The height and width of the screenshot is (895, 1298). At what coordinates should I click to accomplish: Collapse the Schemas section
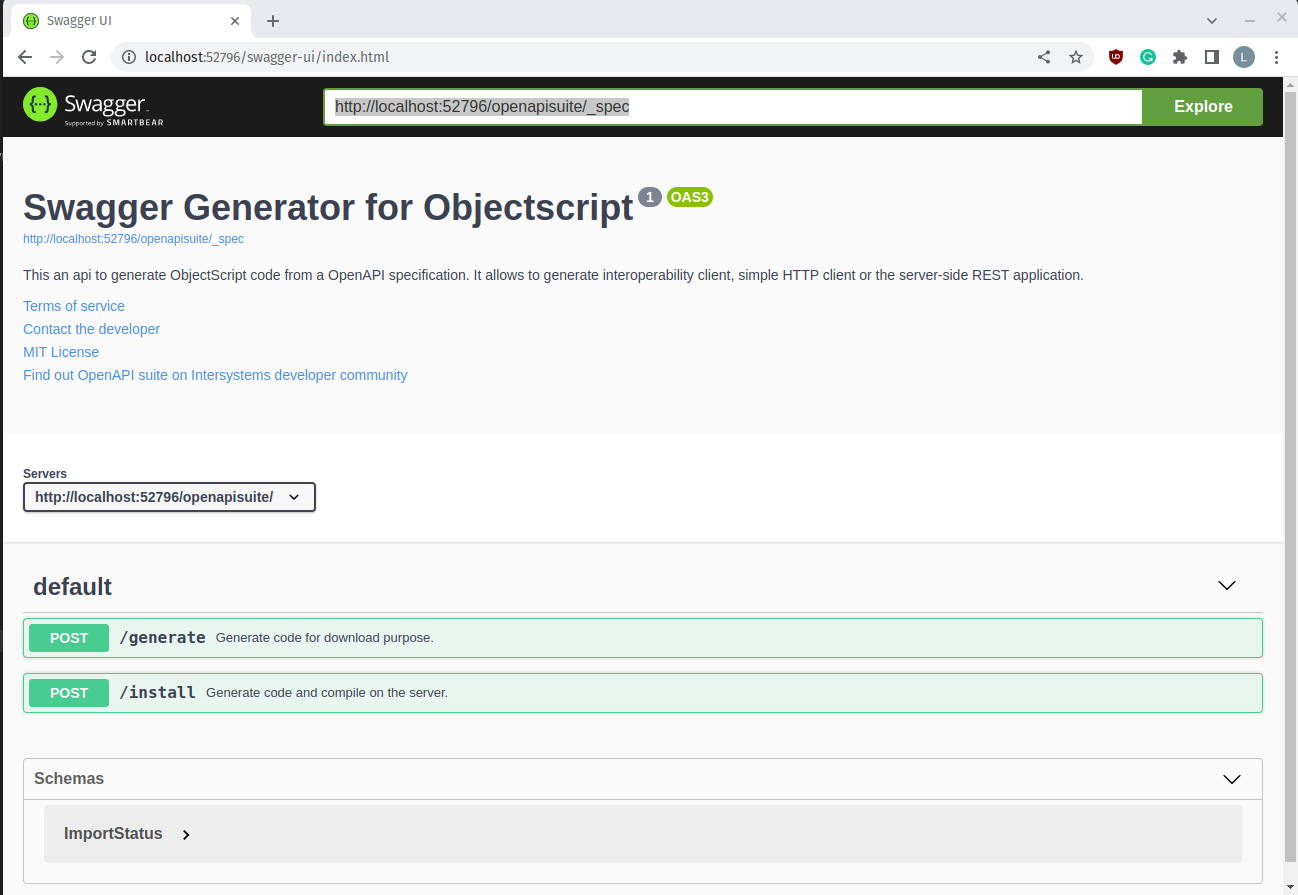[x=1232, y=779]
